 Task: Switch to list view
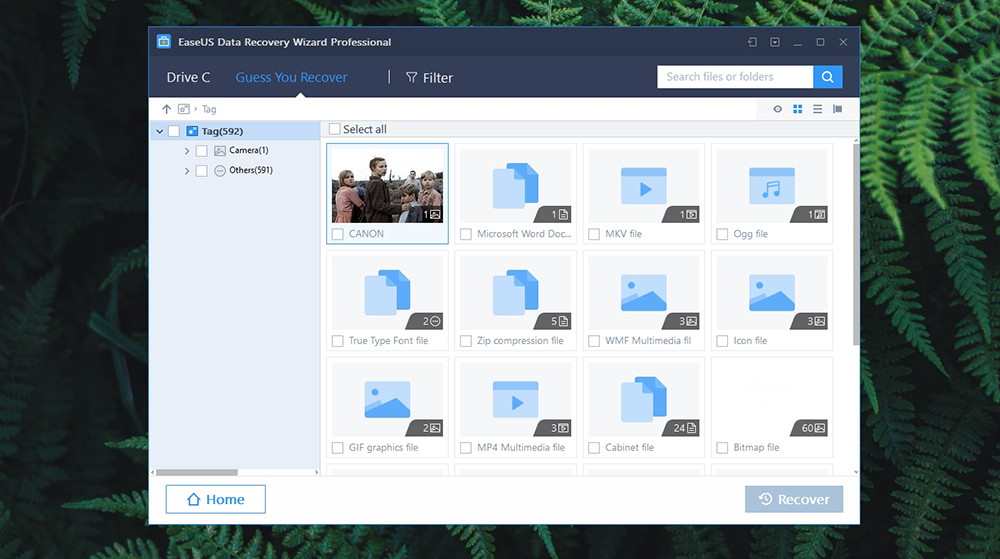tap(817, 109)
